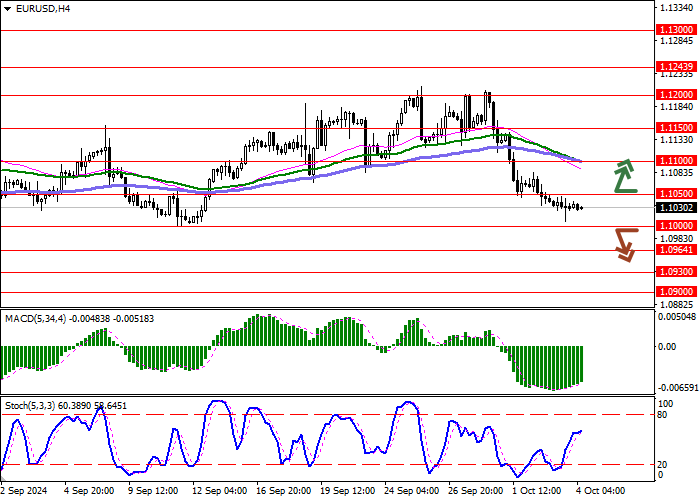This screenshot has width=700, height=500.
Task: Select the 1.10500 red level label
Action: (x=676, y=194)
